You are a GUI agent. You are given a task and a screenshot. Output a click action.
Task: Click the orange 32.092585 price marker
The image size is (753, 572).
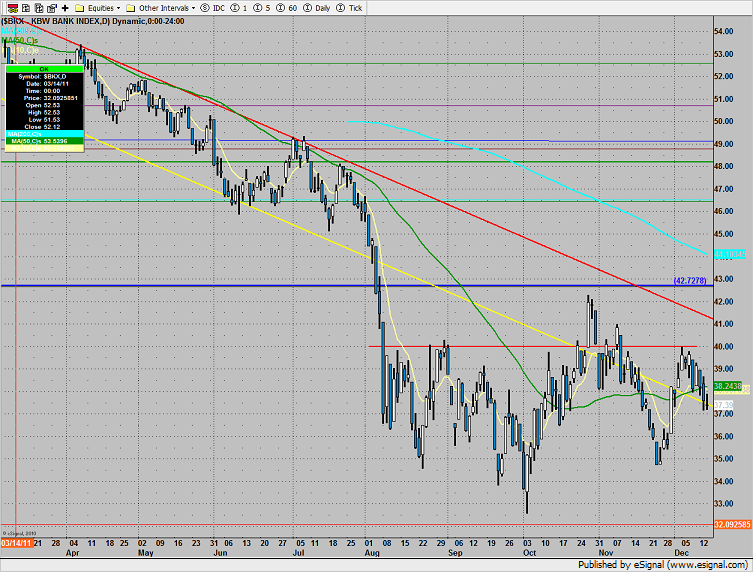pos(733,524)
